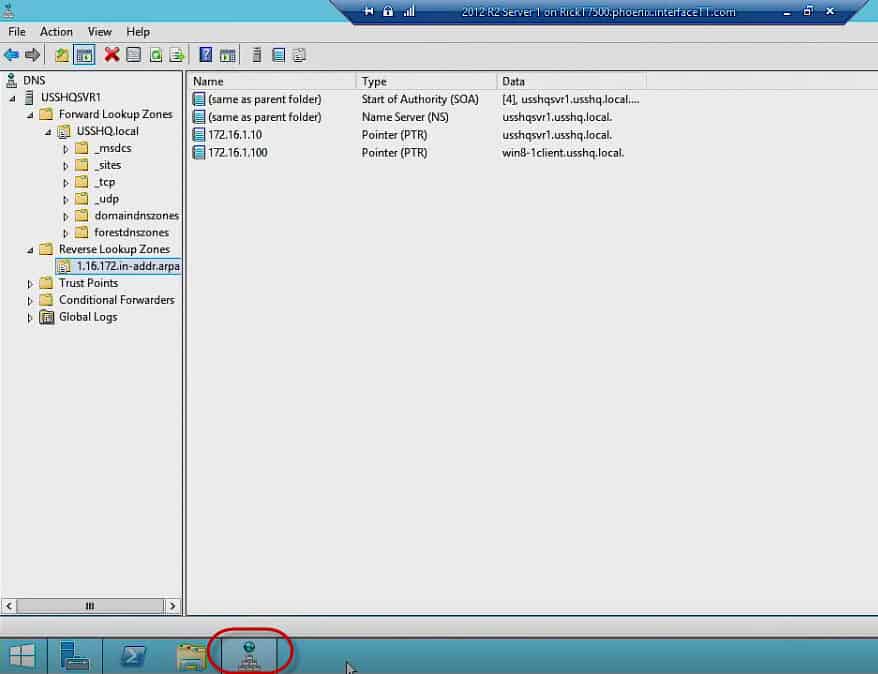Click the Up One Level folder icon

click(62, 55)
